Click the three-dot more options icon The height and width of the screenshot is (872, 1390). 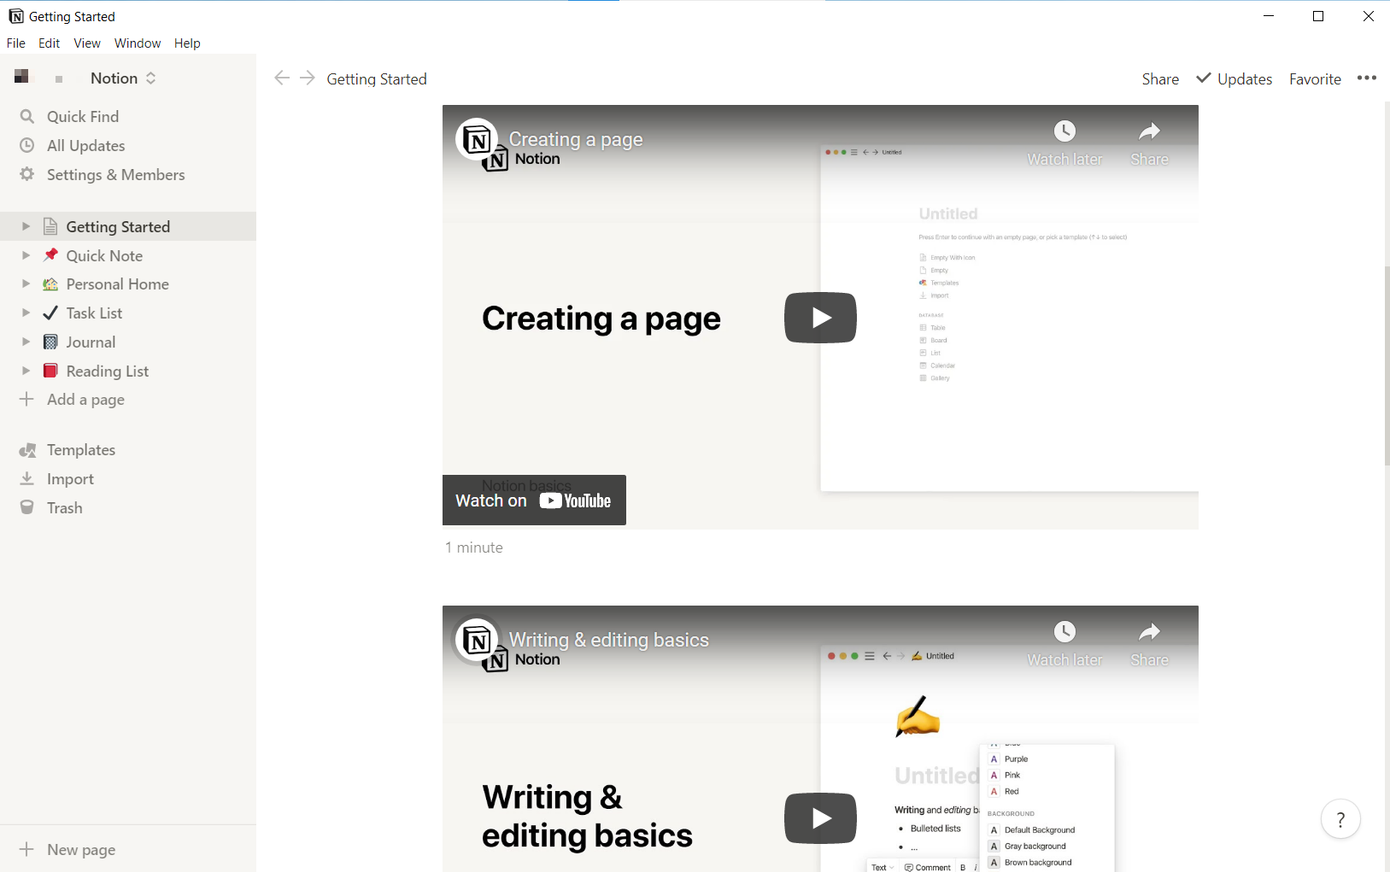(1366, 79)
